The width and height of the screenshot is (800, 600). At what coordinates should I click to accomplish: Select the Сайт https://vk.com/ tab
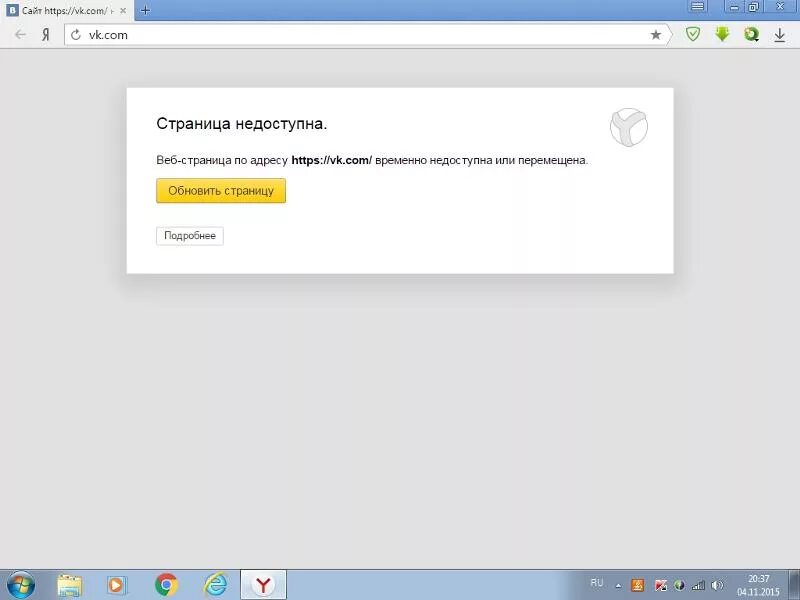tap(67, 10)
